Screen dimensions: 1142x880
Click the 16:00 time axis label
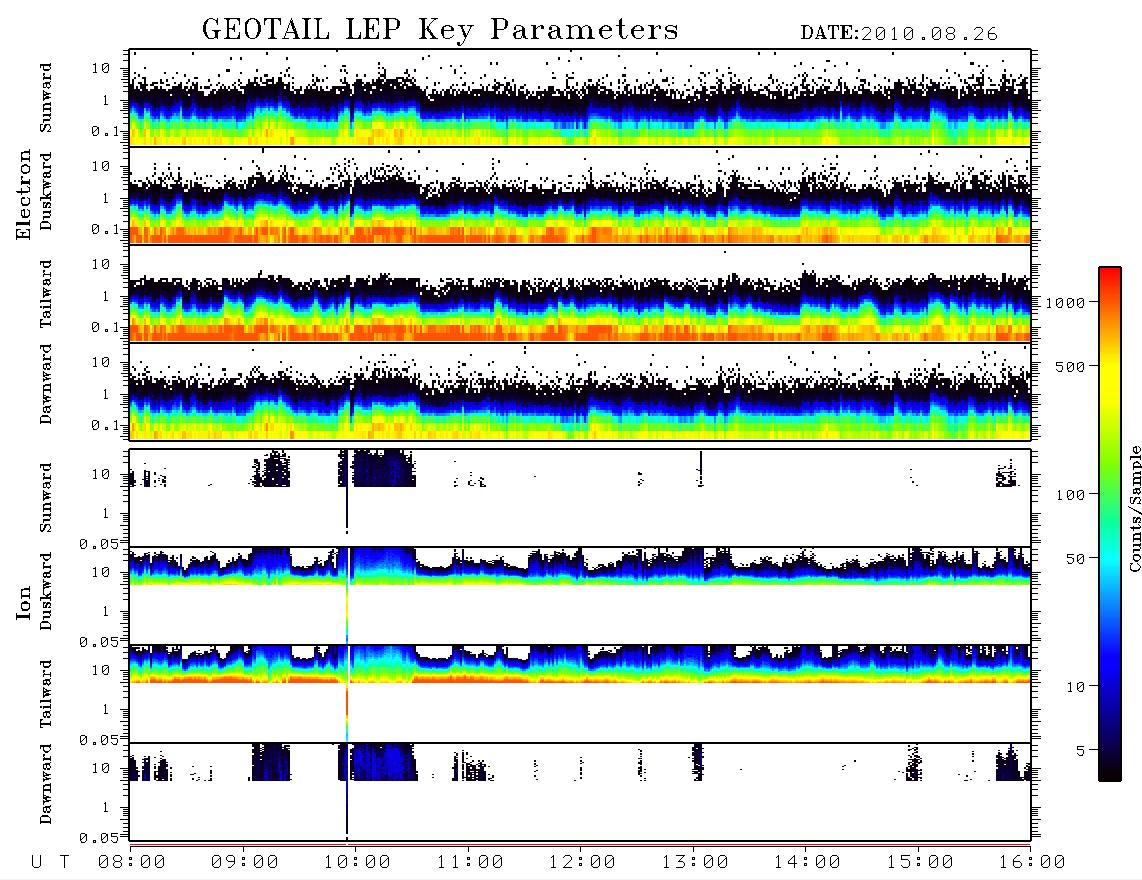[1032, 862]
